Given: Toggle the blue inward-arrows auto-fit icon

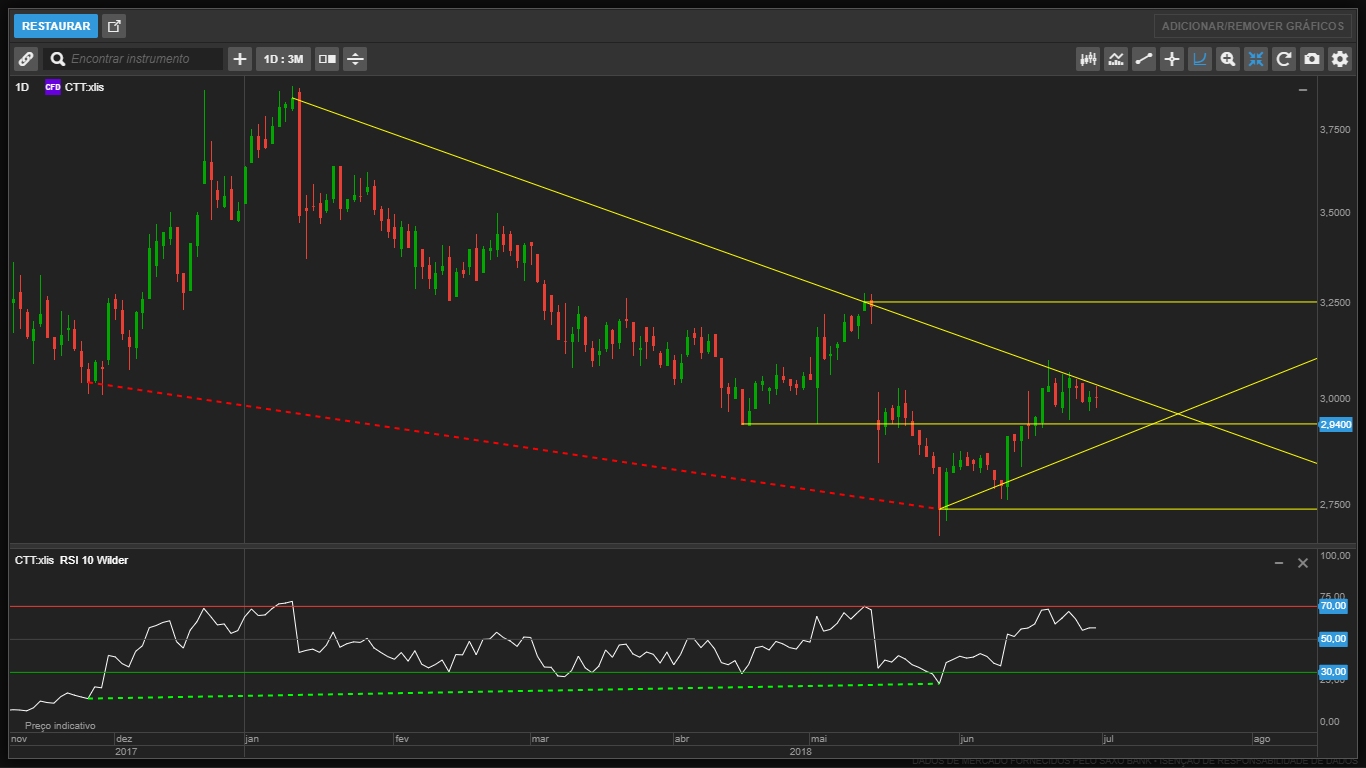Looking at the screenshot, I should click(x=1256, y=59).
